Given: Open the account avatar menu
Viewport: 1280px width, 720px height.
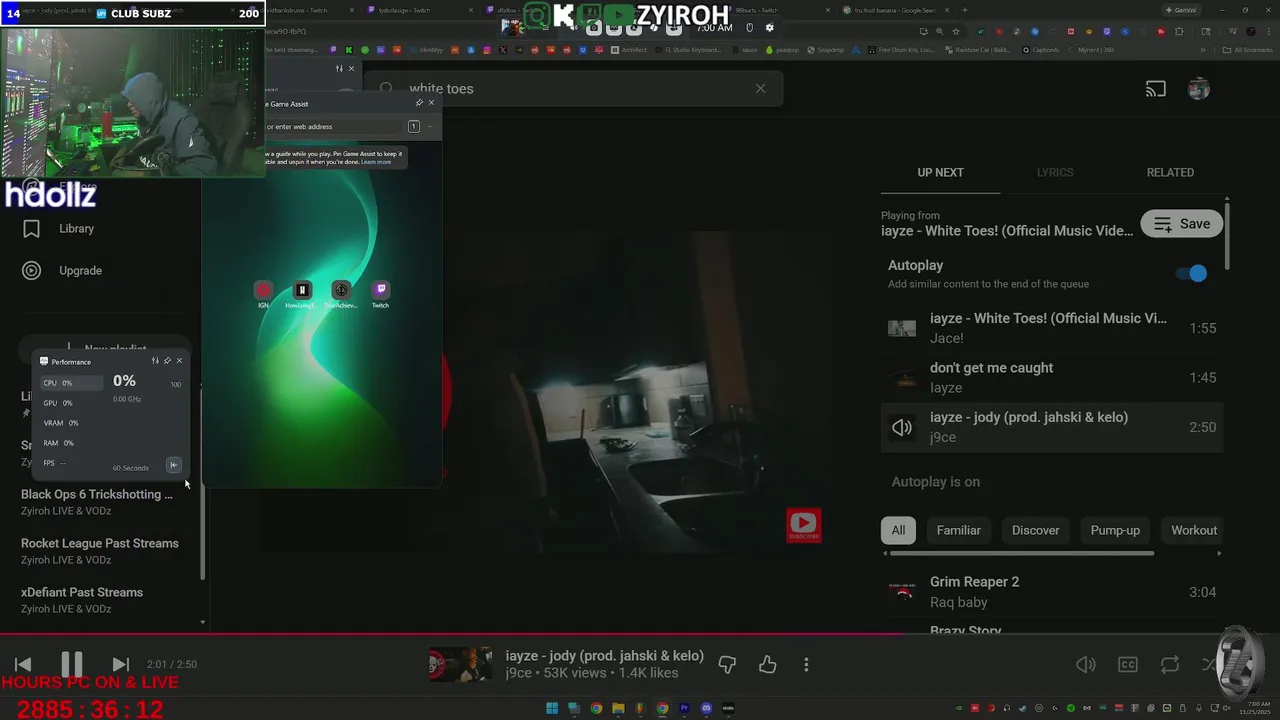Looking at the screenshot, I should [x=1198, y=89].
